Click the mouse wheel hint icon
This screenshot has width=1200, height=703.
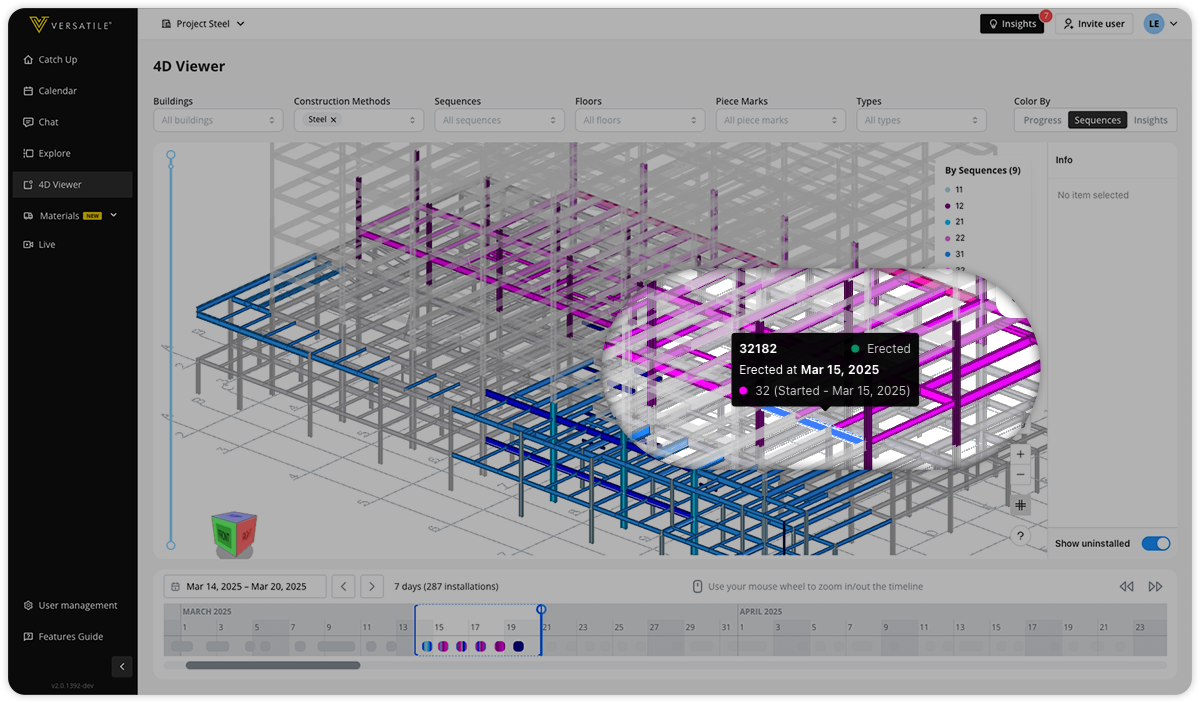pos(697,586)
